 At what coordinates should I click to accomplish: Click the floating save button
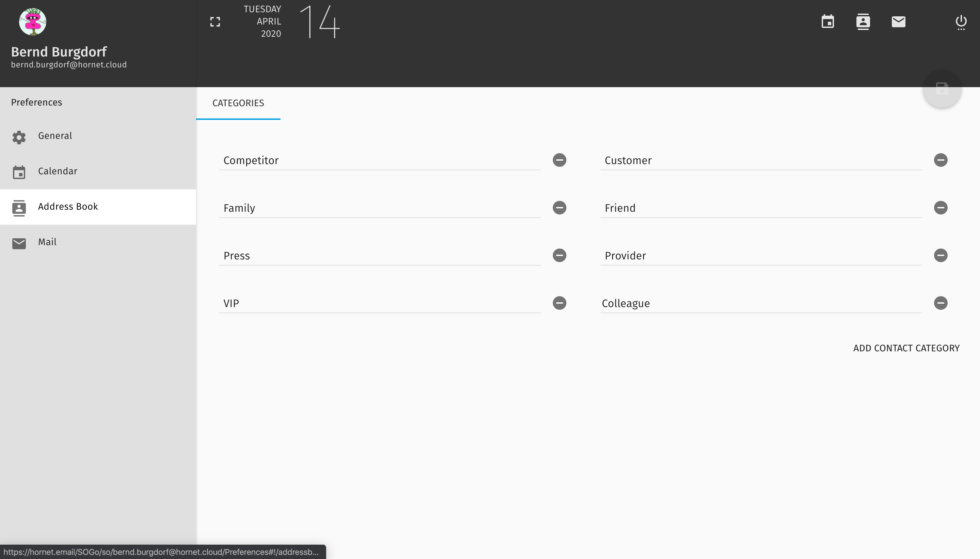click(x=941, y=89)
